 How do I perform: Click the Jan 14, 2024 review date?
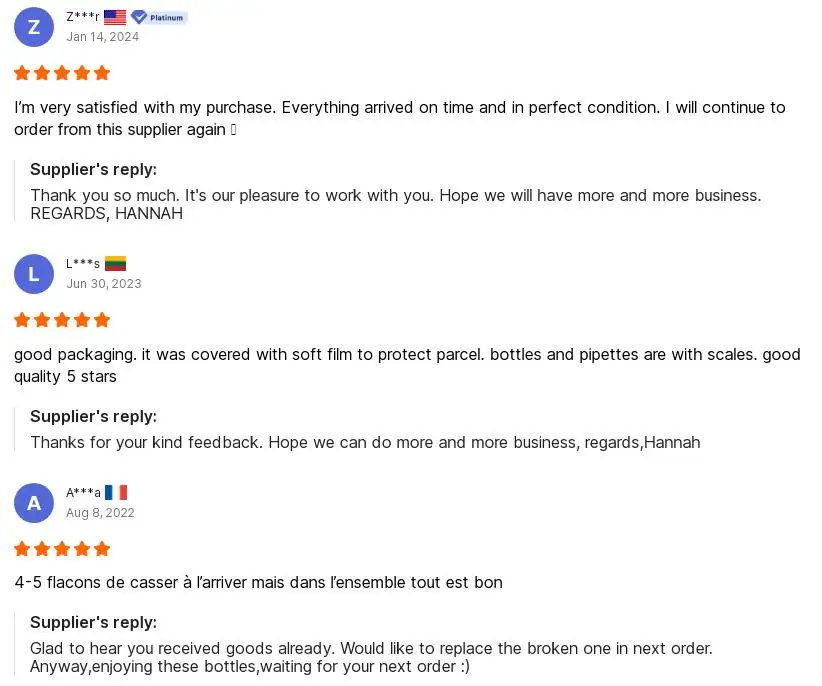click(102, 37)
